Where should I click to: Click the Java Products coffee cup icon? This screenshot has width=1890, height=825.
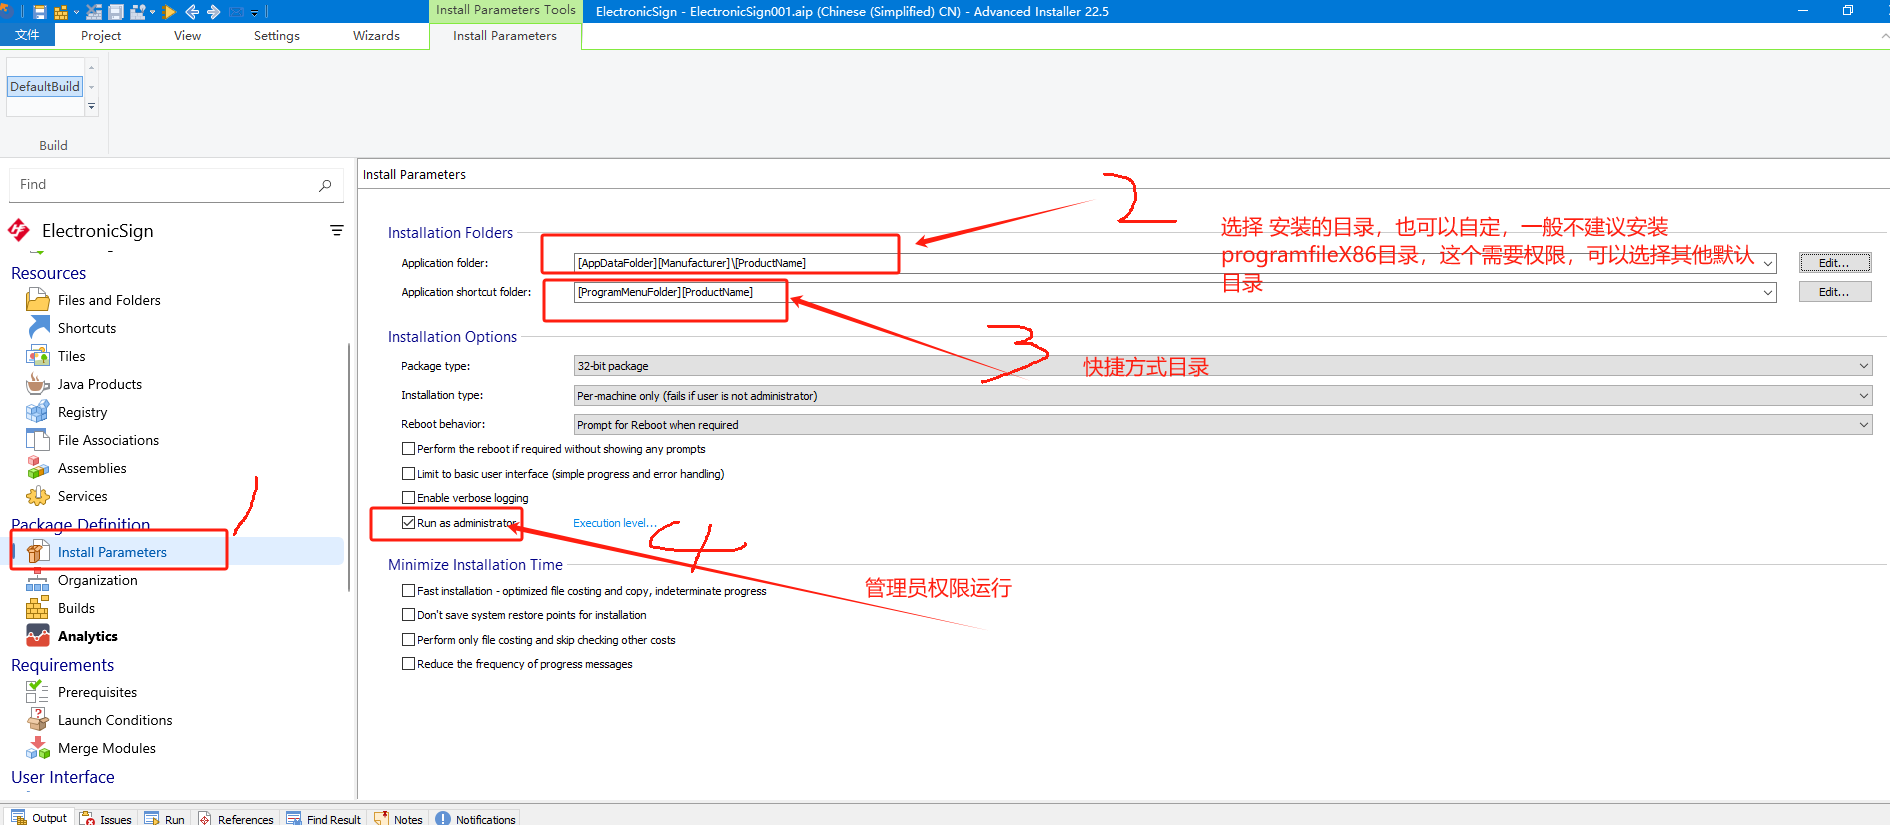pos(38,384)
